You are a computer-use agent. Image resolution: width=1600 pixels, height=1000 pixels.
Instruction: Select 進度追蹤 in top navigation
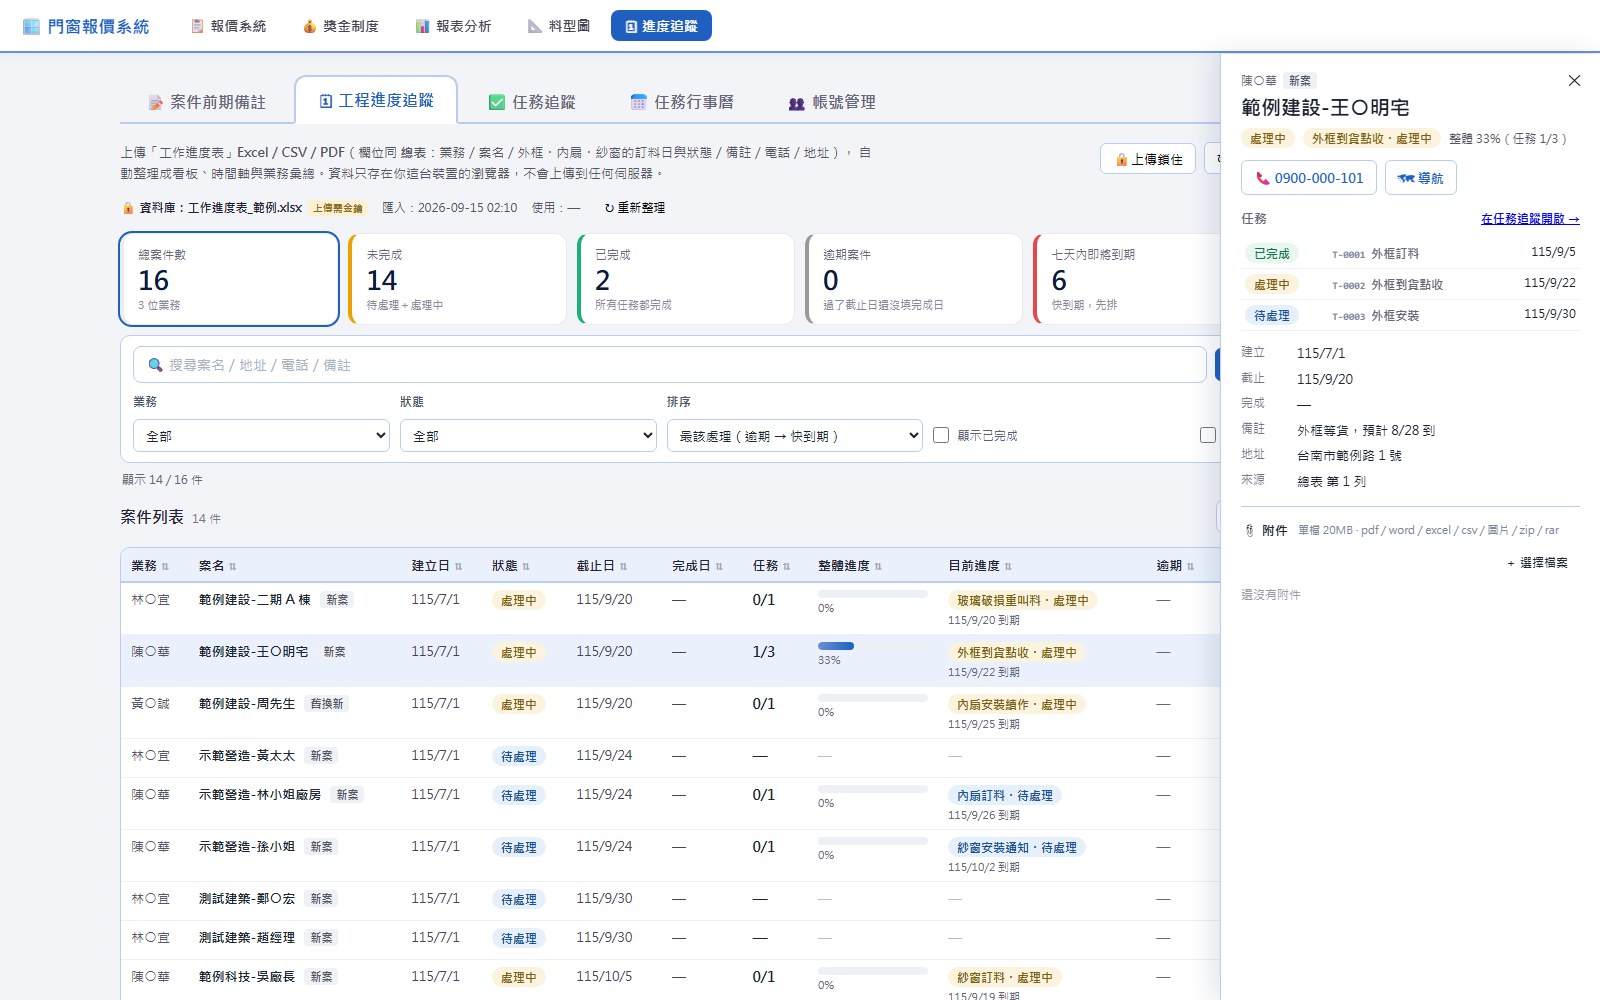[x=661, y=26]
